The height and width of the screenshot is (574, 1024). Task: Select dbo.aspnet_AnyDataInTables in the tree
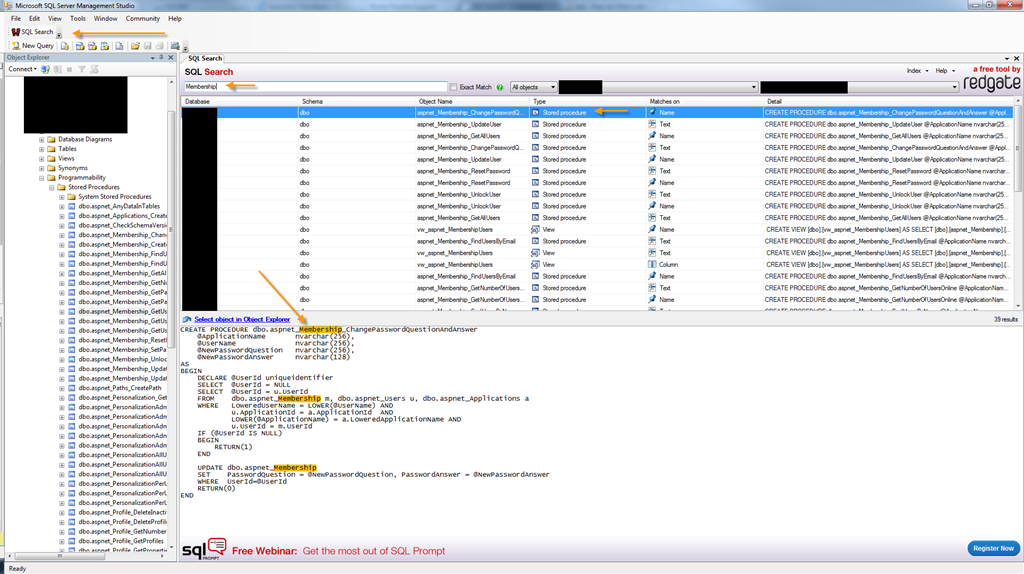(119, 206)
